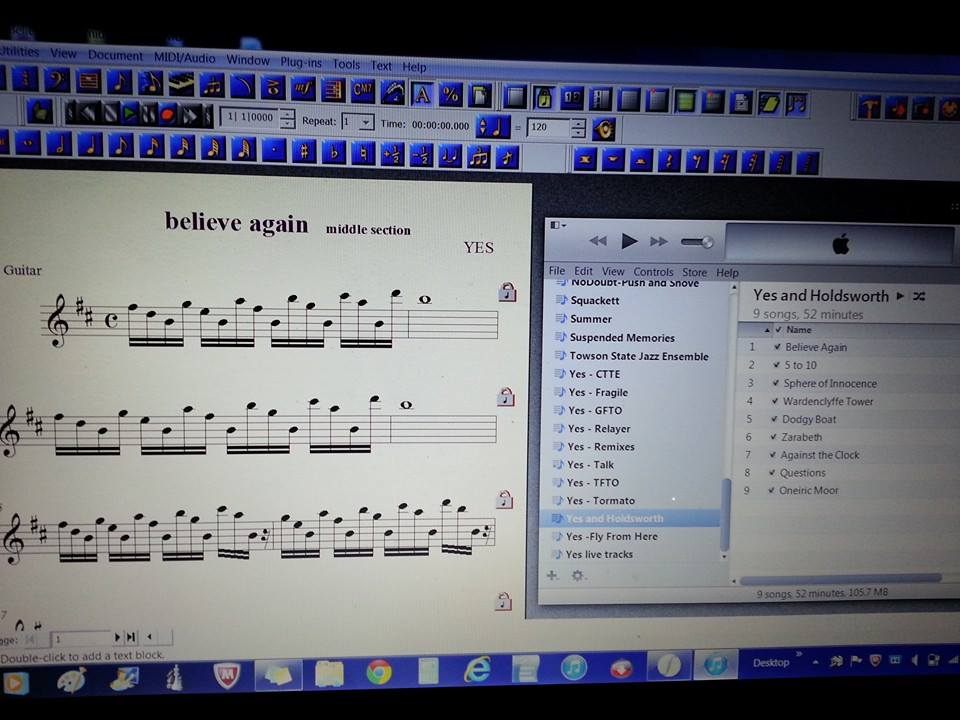Select the Yes - Fragile playlist
The height and width of the screenshot is (720, 960).
(x=598, y=392)
